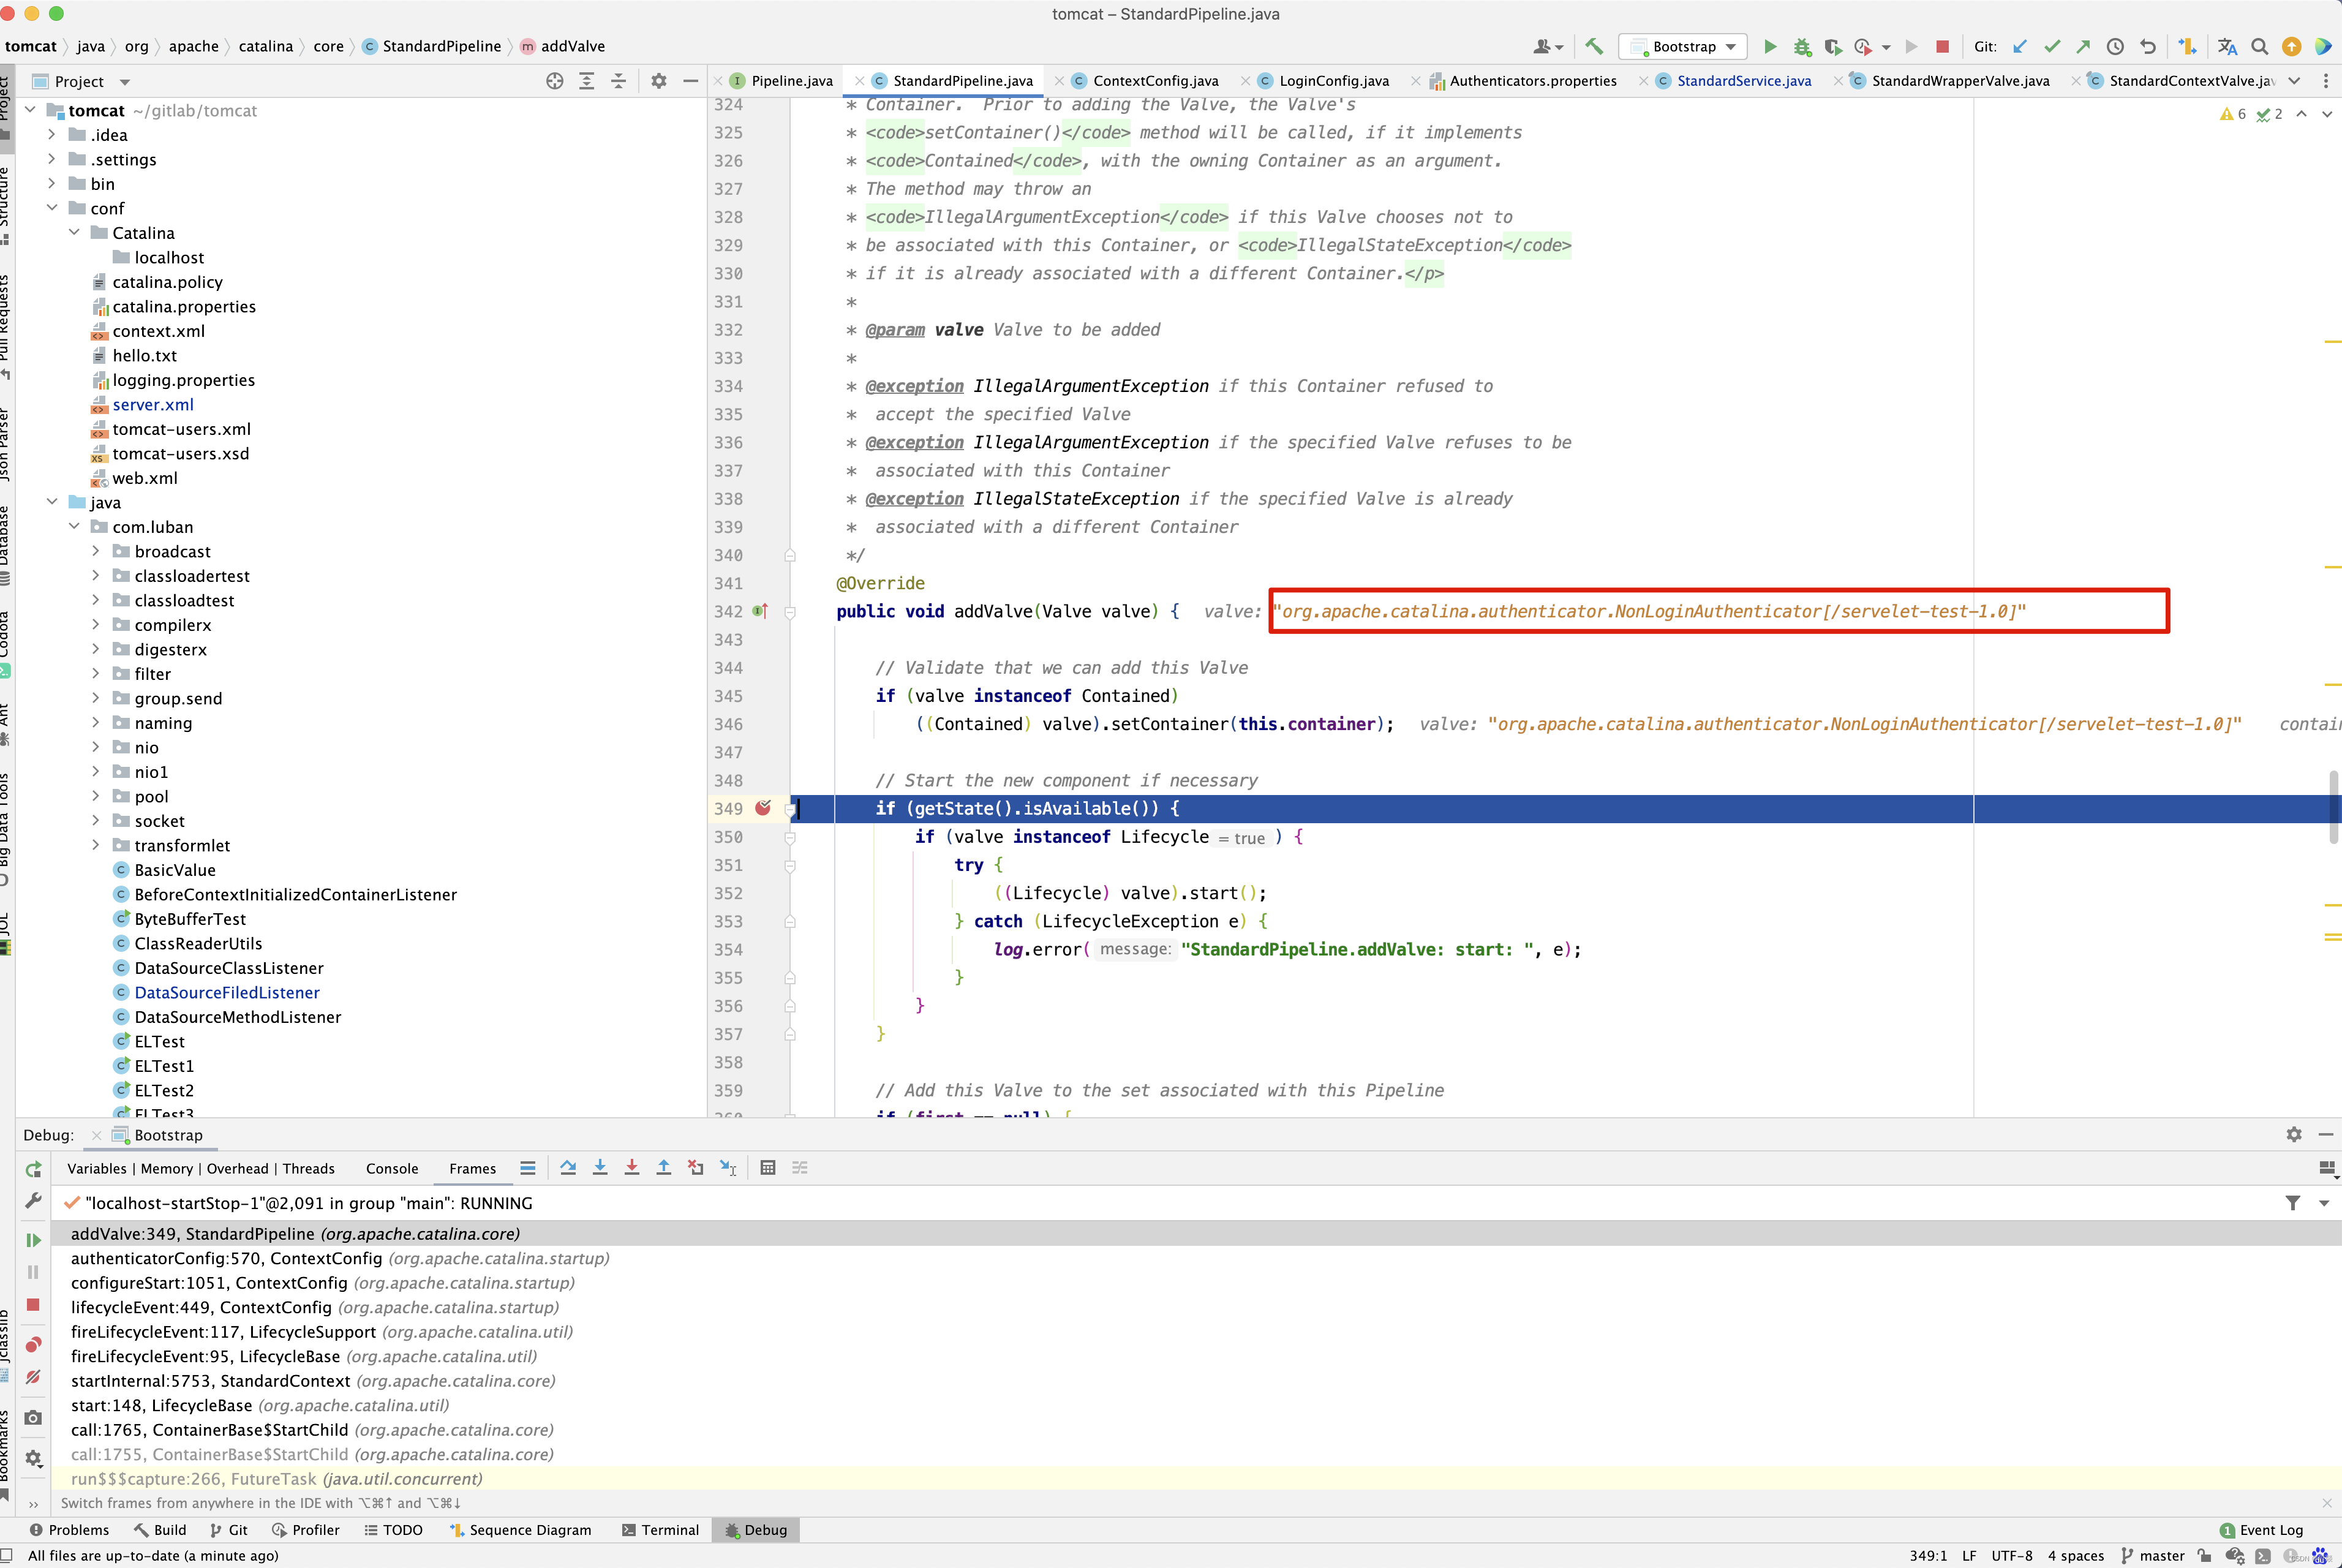
Task: Click the Search Everywhere magnifier icon
Action: click(x=2259, y=46)
